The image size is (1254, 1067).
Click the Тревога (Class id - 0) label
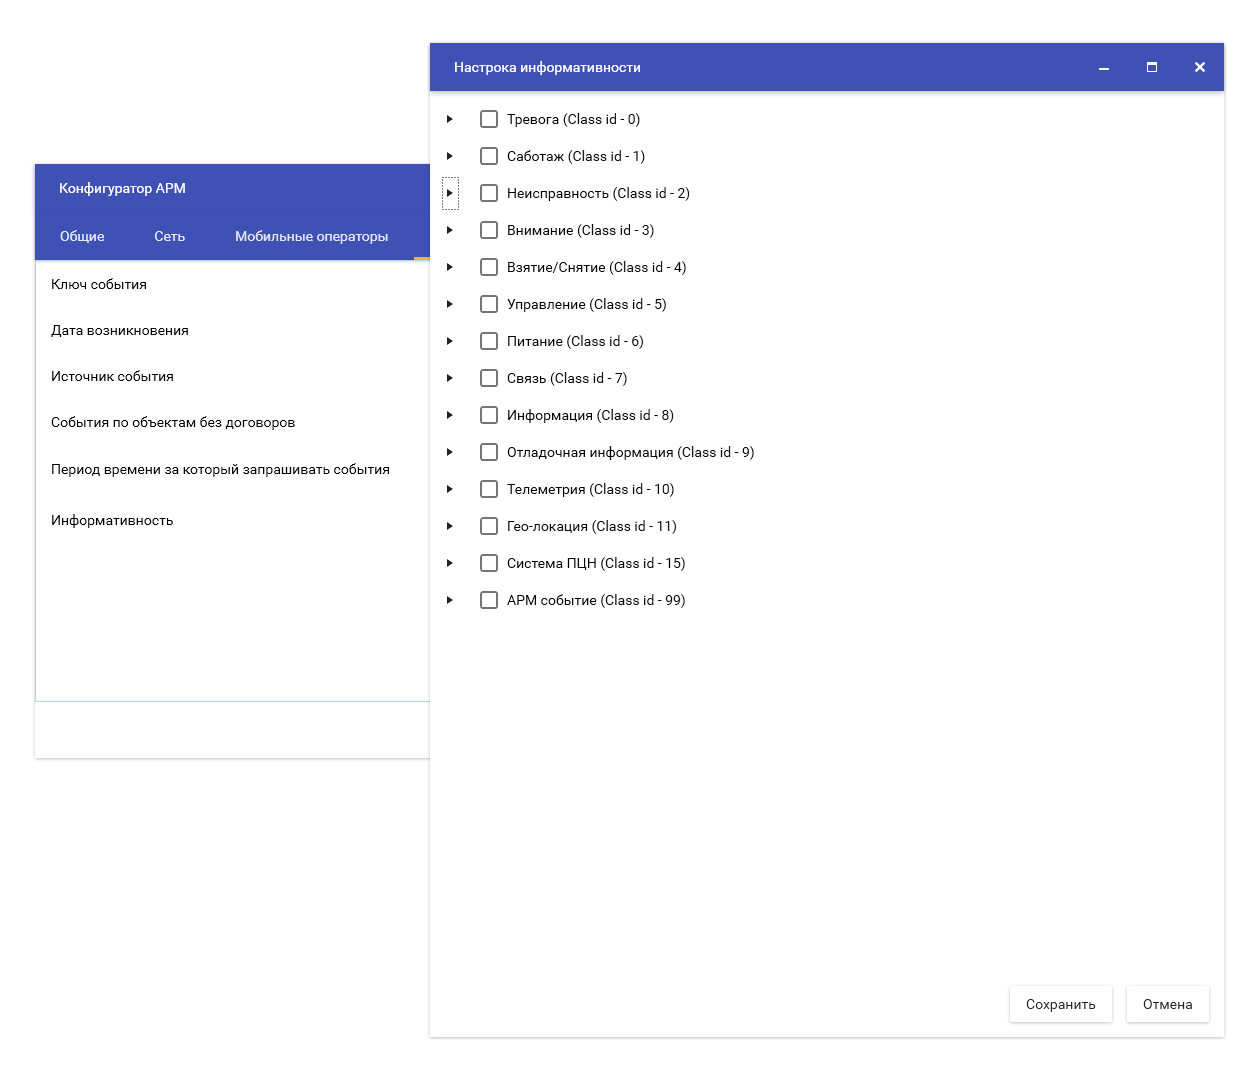[x=573, y=119]
